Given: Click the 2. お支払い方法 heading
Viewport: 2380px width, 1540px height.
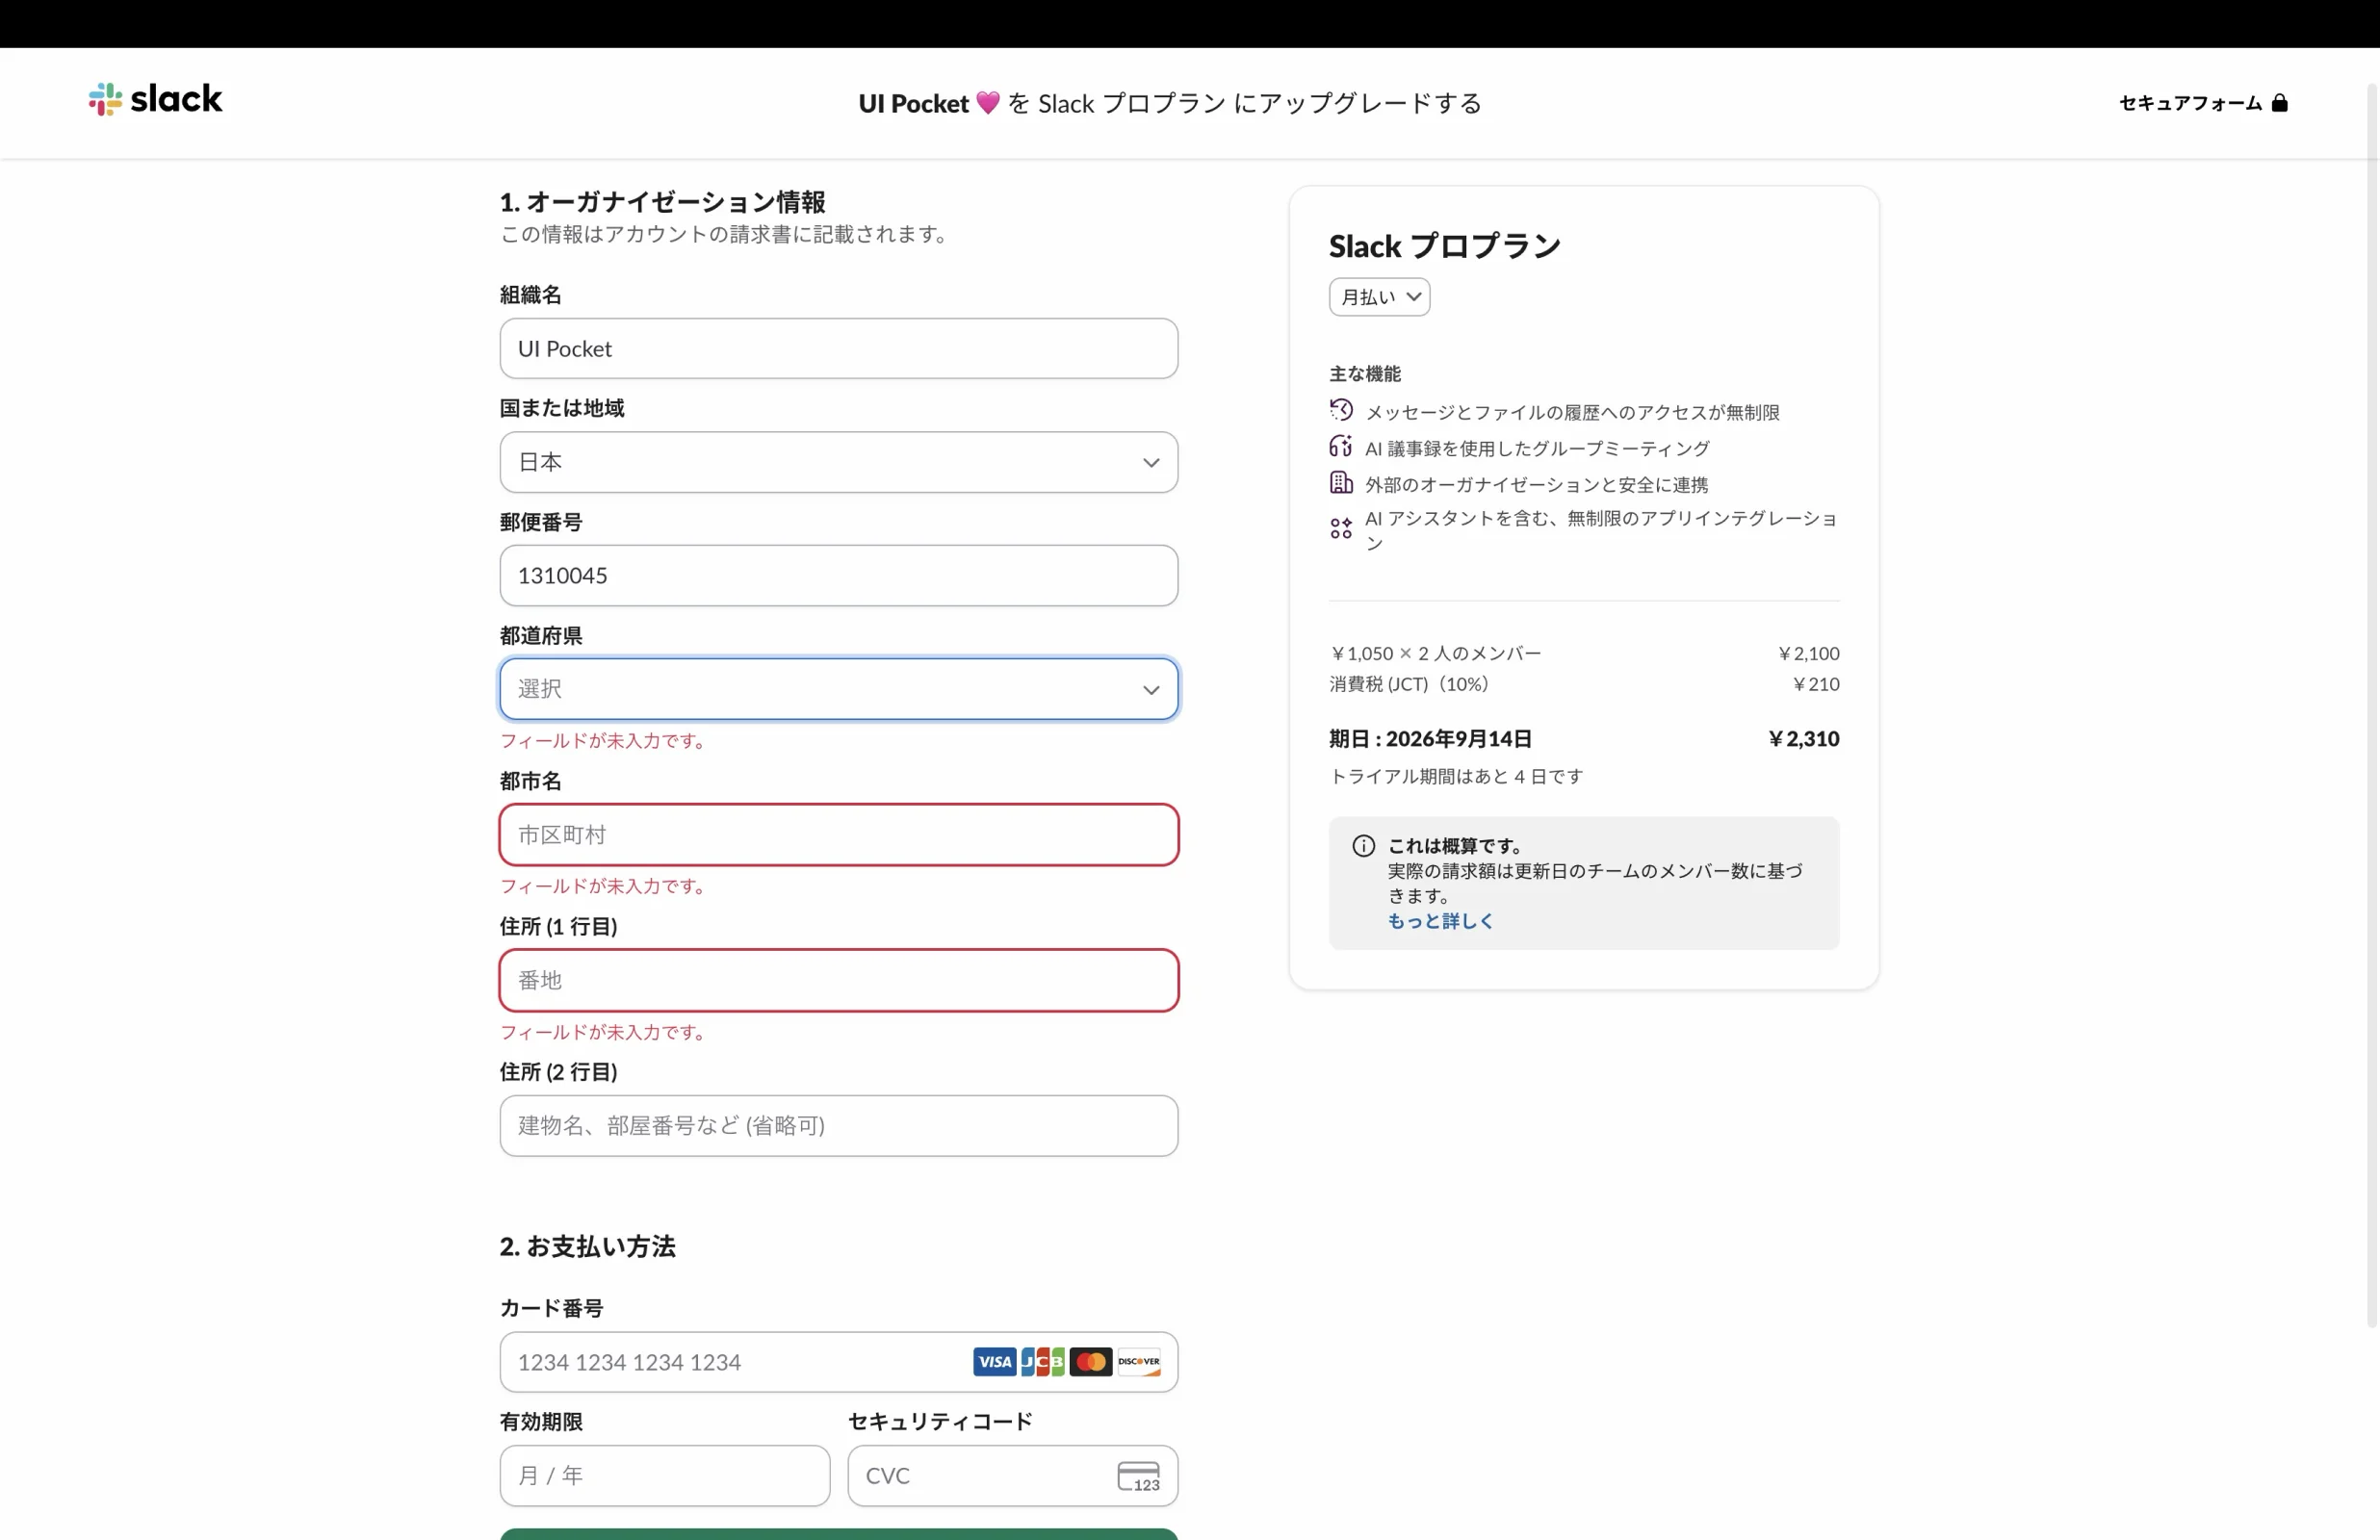Looking at the screenshot, I should click(x=588, y=1246).
